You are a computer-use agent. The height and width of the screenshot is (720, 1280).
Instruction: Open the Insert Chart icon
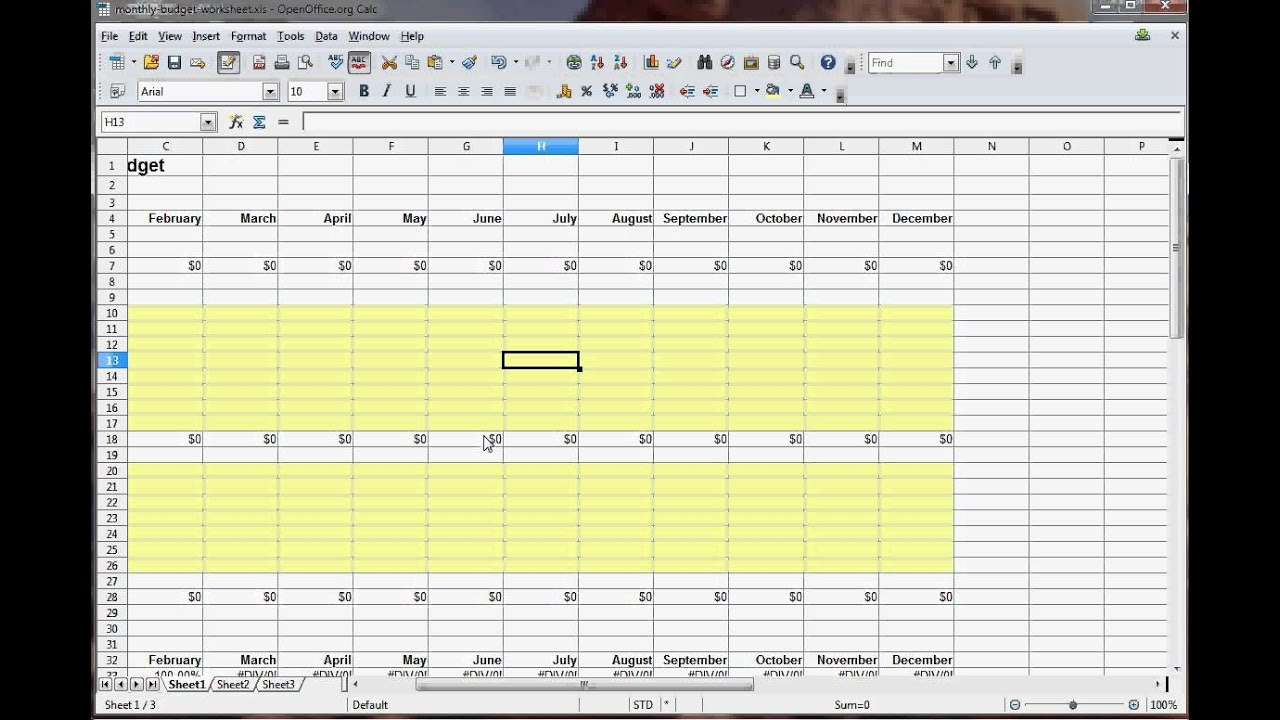(x=651, y=61)
